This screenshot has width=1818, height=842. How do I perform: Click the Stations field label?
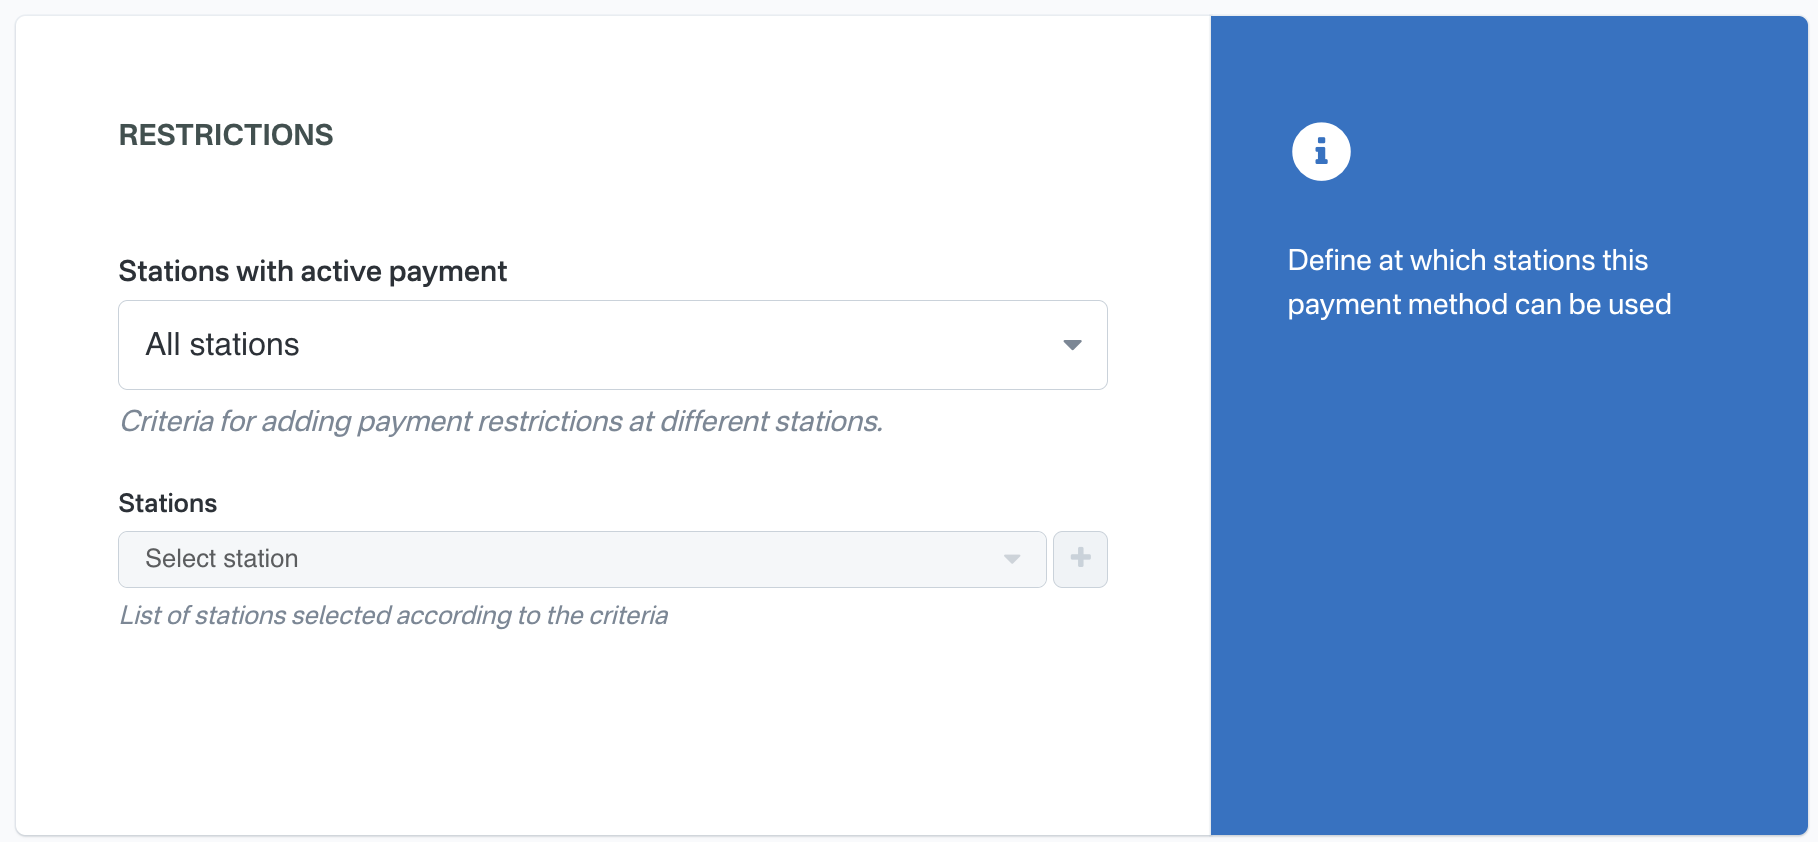tap(168, 503)
